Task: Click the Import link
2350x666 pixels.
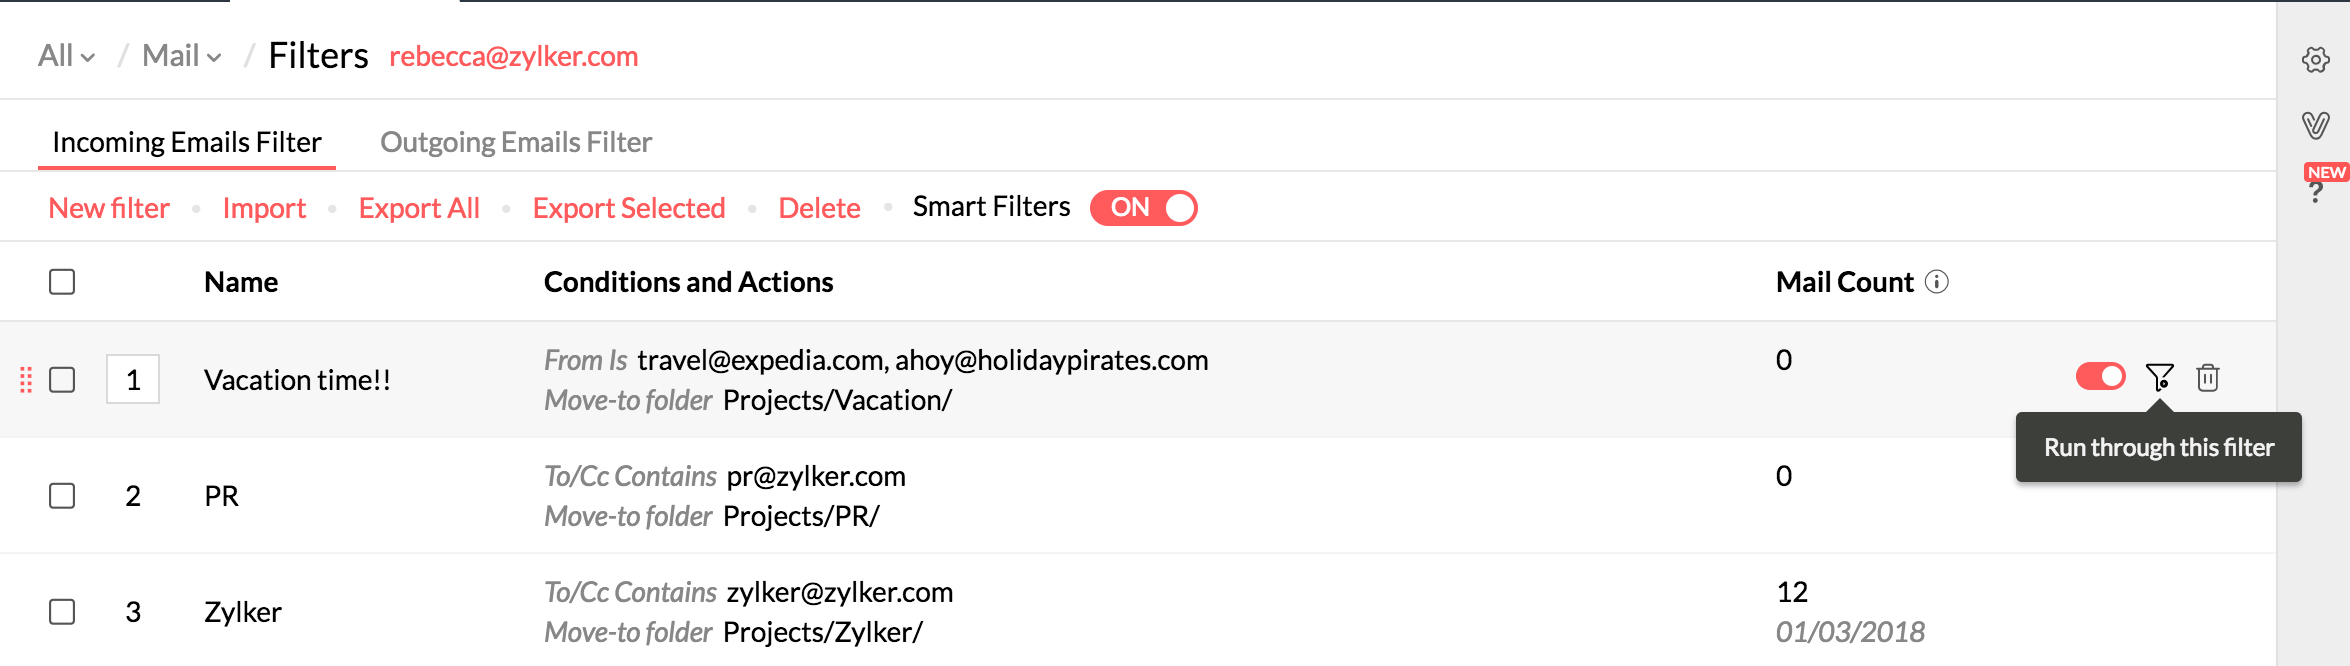Action: [x=264, y=208]
